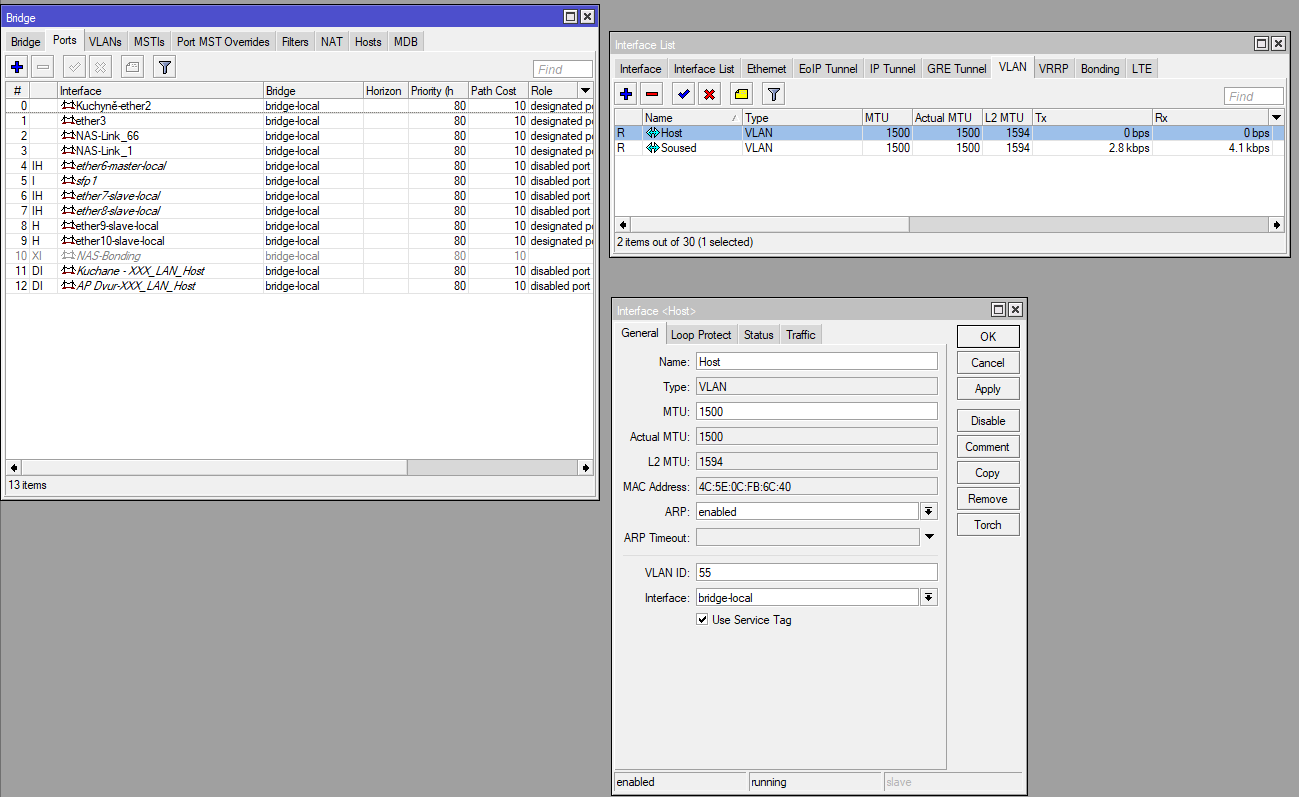Click Find field in Bridge window
The width and height of the screenshot is (1299, 797).
563,69
